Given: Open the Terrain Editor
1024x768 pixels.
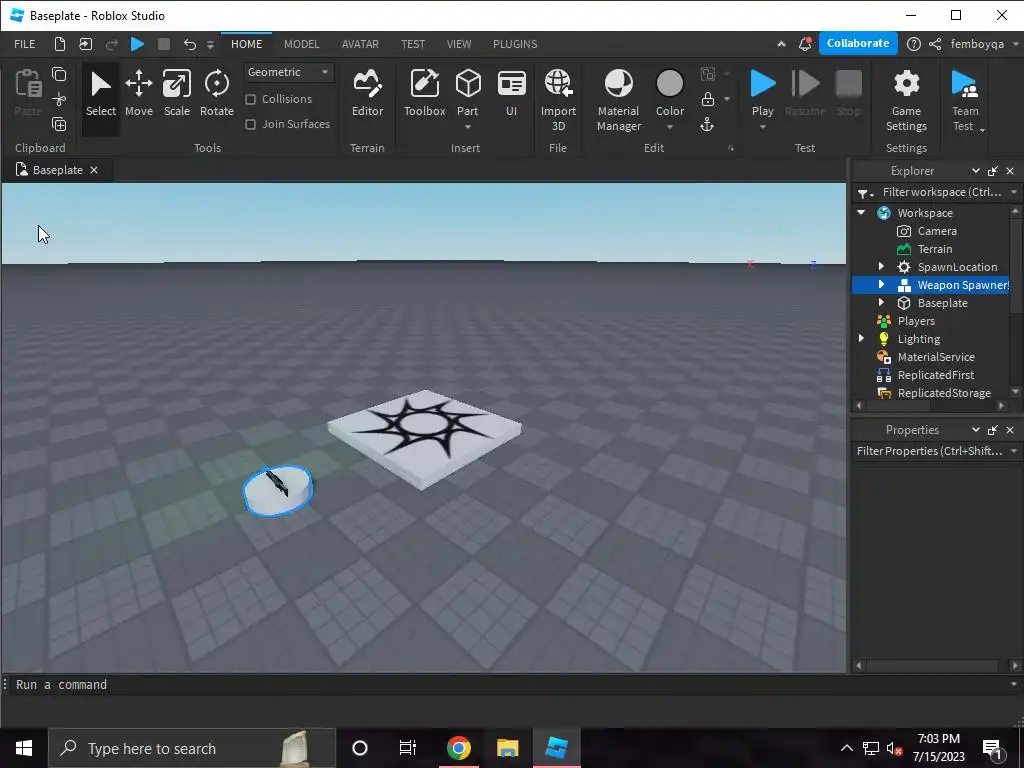Looking at the screenshot, I should (367, 94).
